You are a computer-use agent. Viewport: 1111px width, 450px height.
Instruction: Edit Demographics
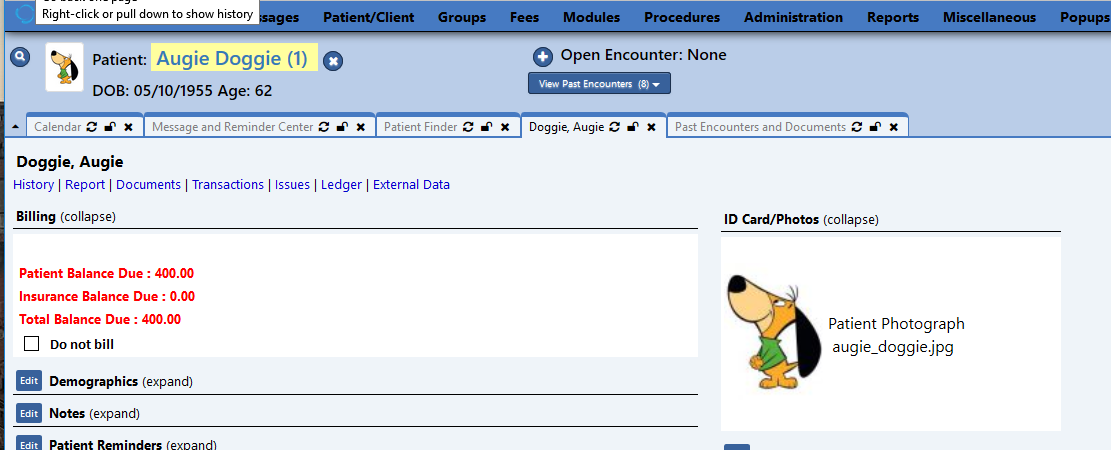pyautogui.click(x=29, y=381)
